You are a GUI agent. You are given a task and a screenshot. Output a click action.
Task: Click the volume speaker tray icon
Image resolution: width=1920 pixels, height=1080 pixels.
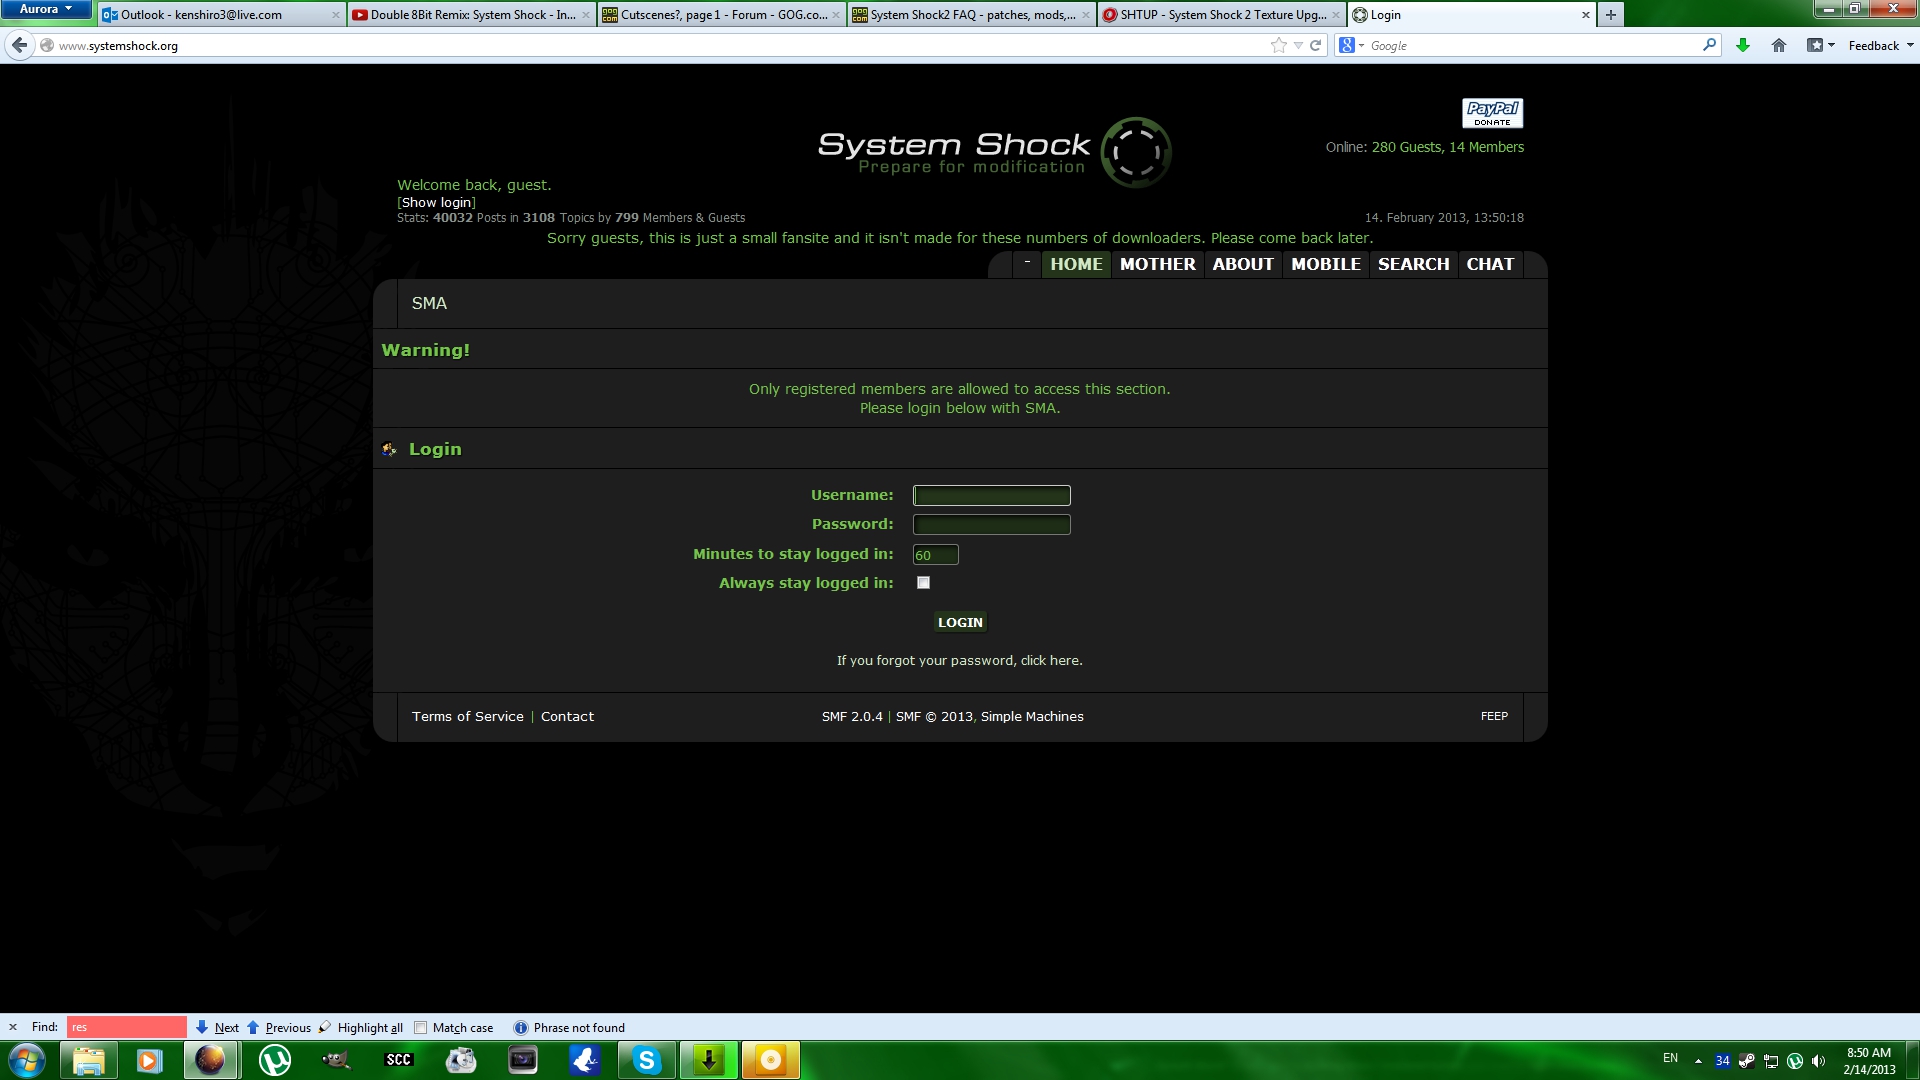tap(1819, 1060)
